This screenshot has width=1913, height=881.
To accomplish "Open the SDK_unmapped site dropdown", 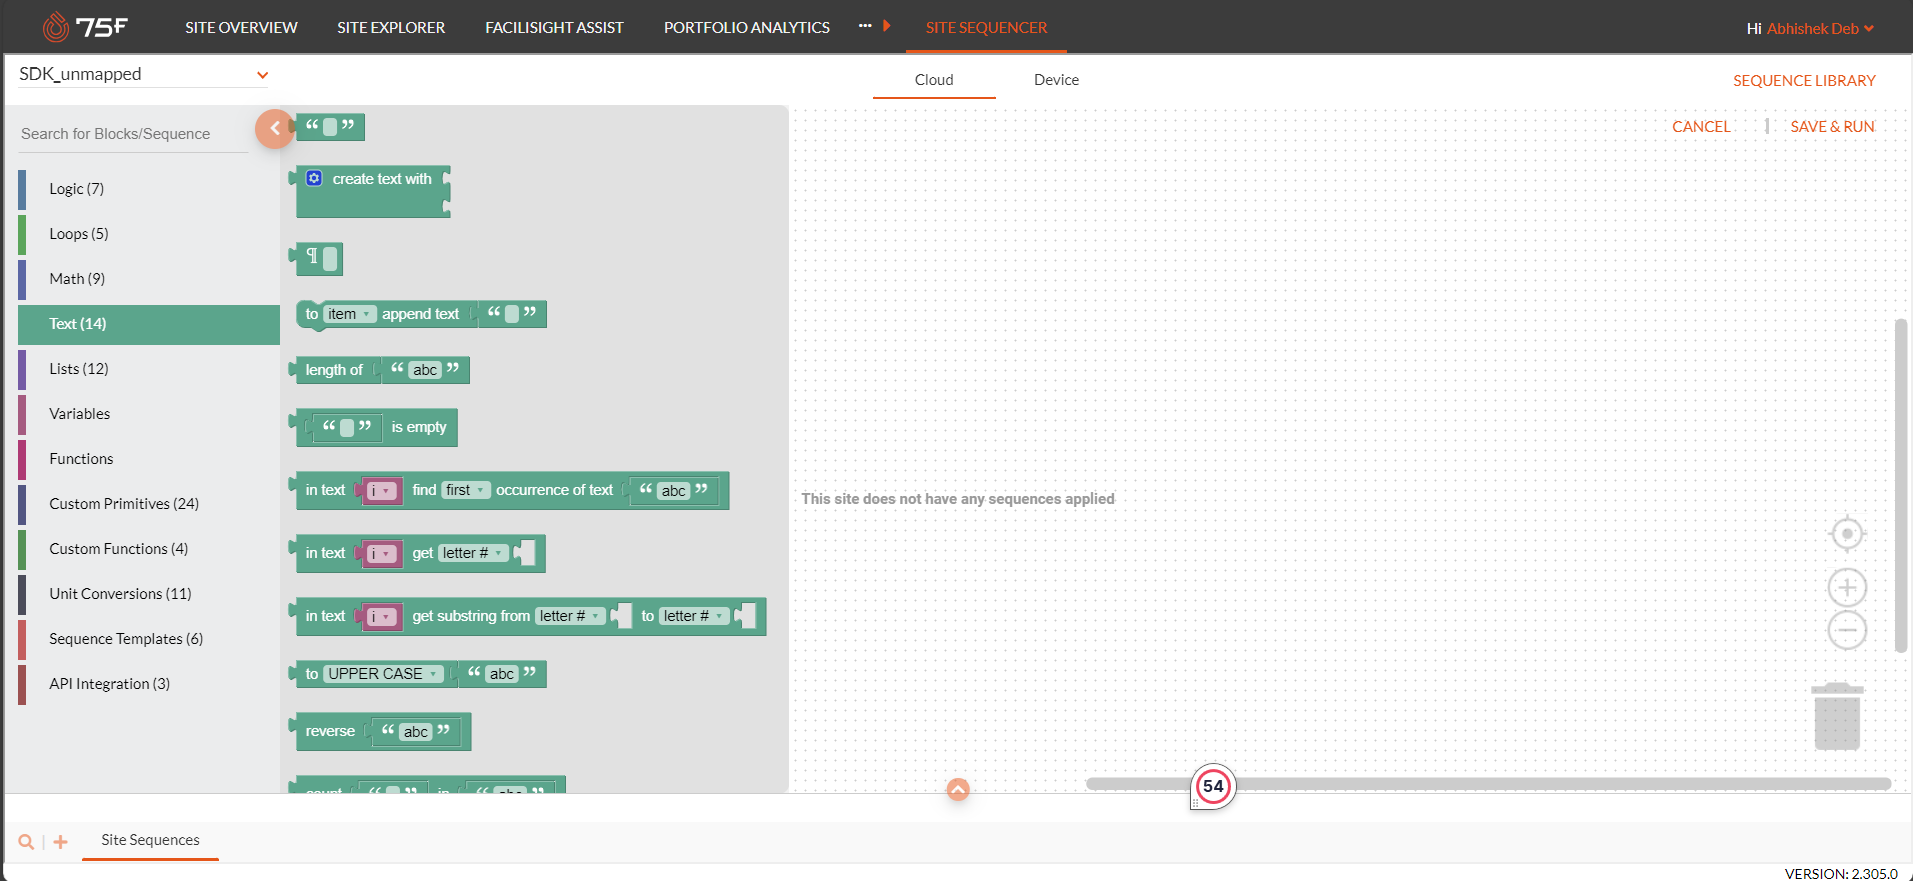I will click(x=143, y=74).
